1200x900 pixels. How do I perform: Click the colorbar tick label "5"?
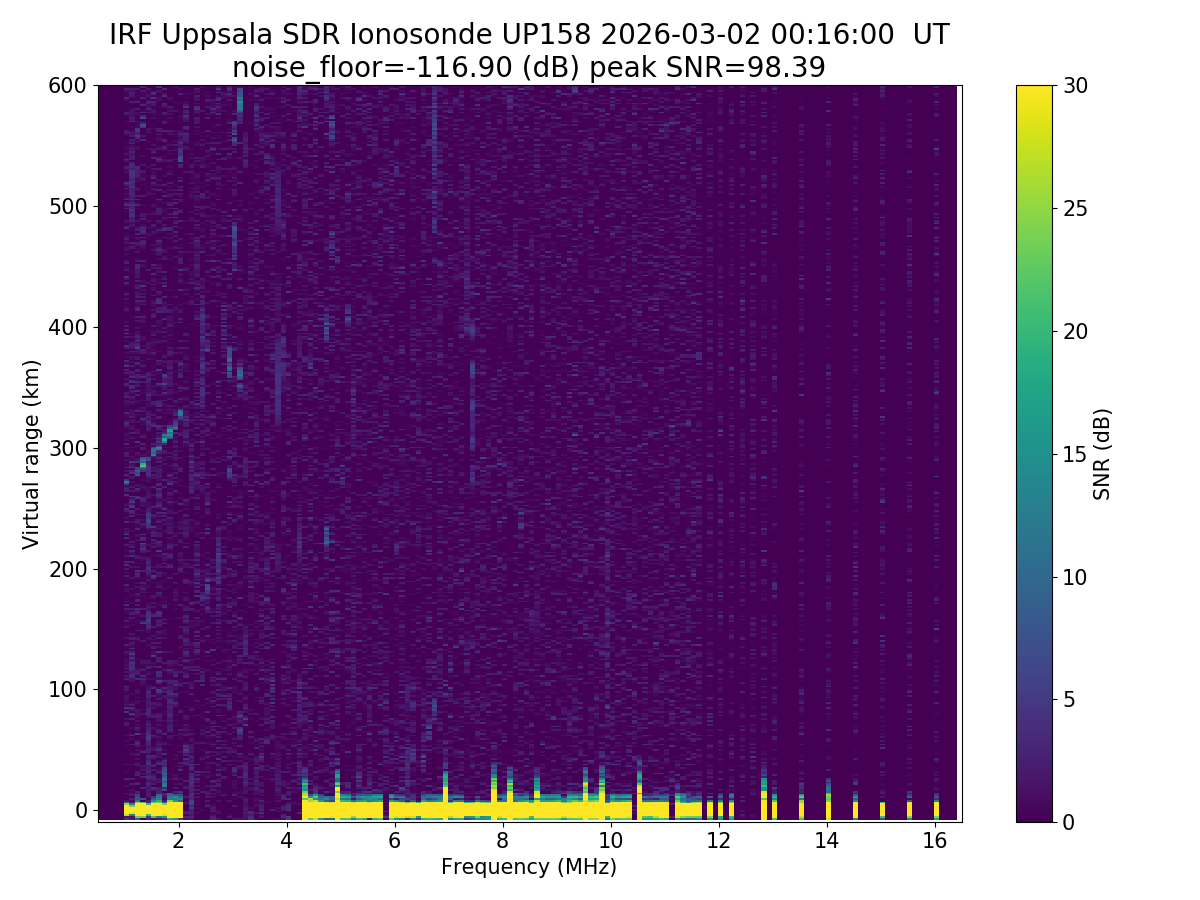[x=1069, y=699]
